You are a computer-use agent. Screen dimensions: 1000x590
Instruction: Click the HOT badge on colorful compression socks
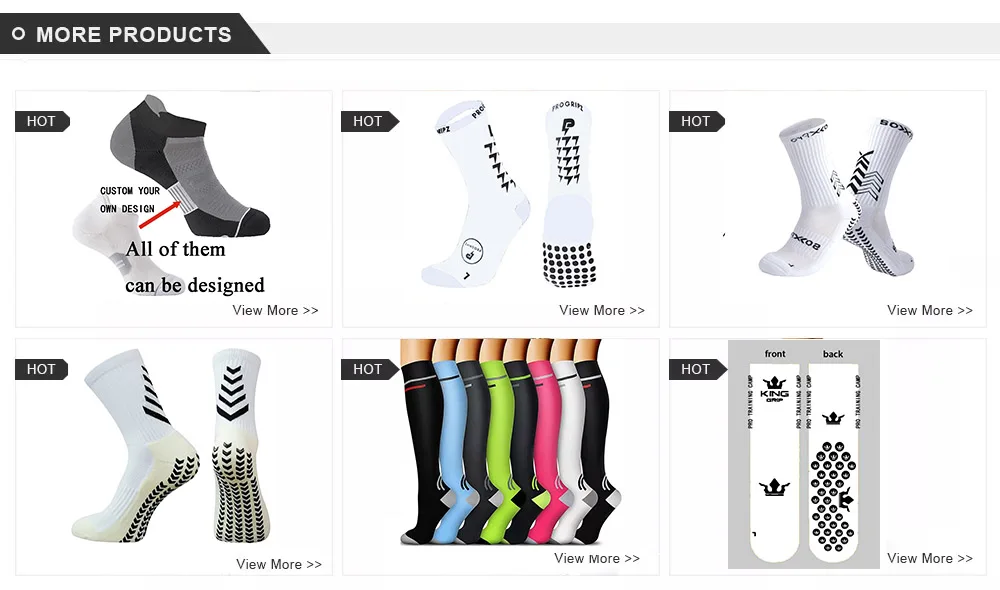(x=369, y=369)
